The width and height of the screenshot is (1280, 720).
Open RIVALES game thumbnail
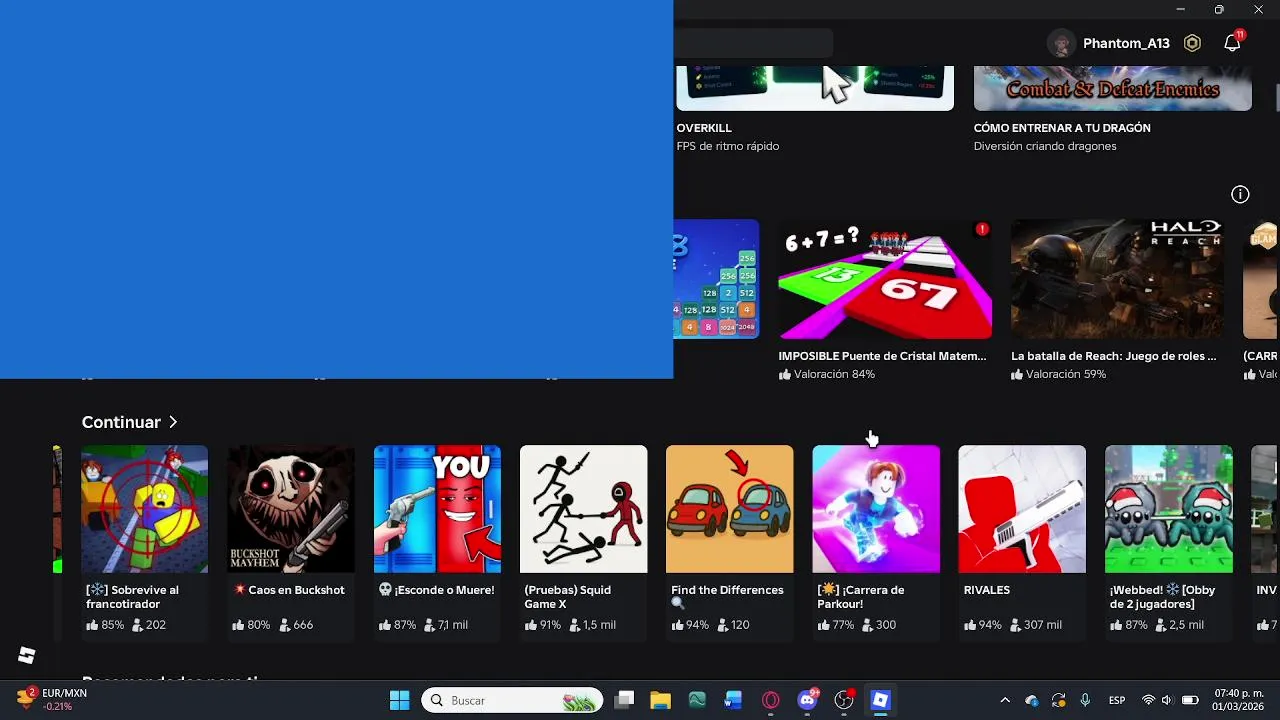[1022, 509]
